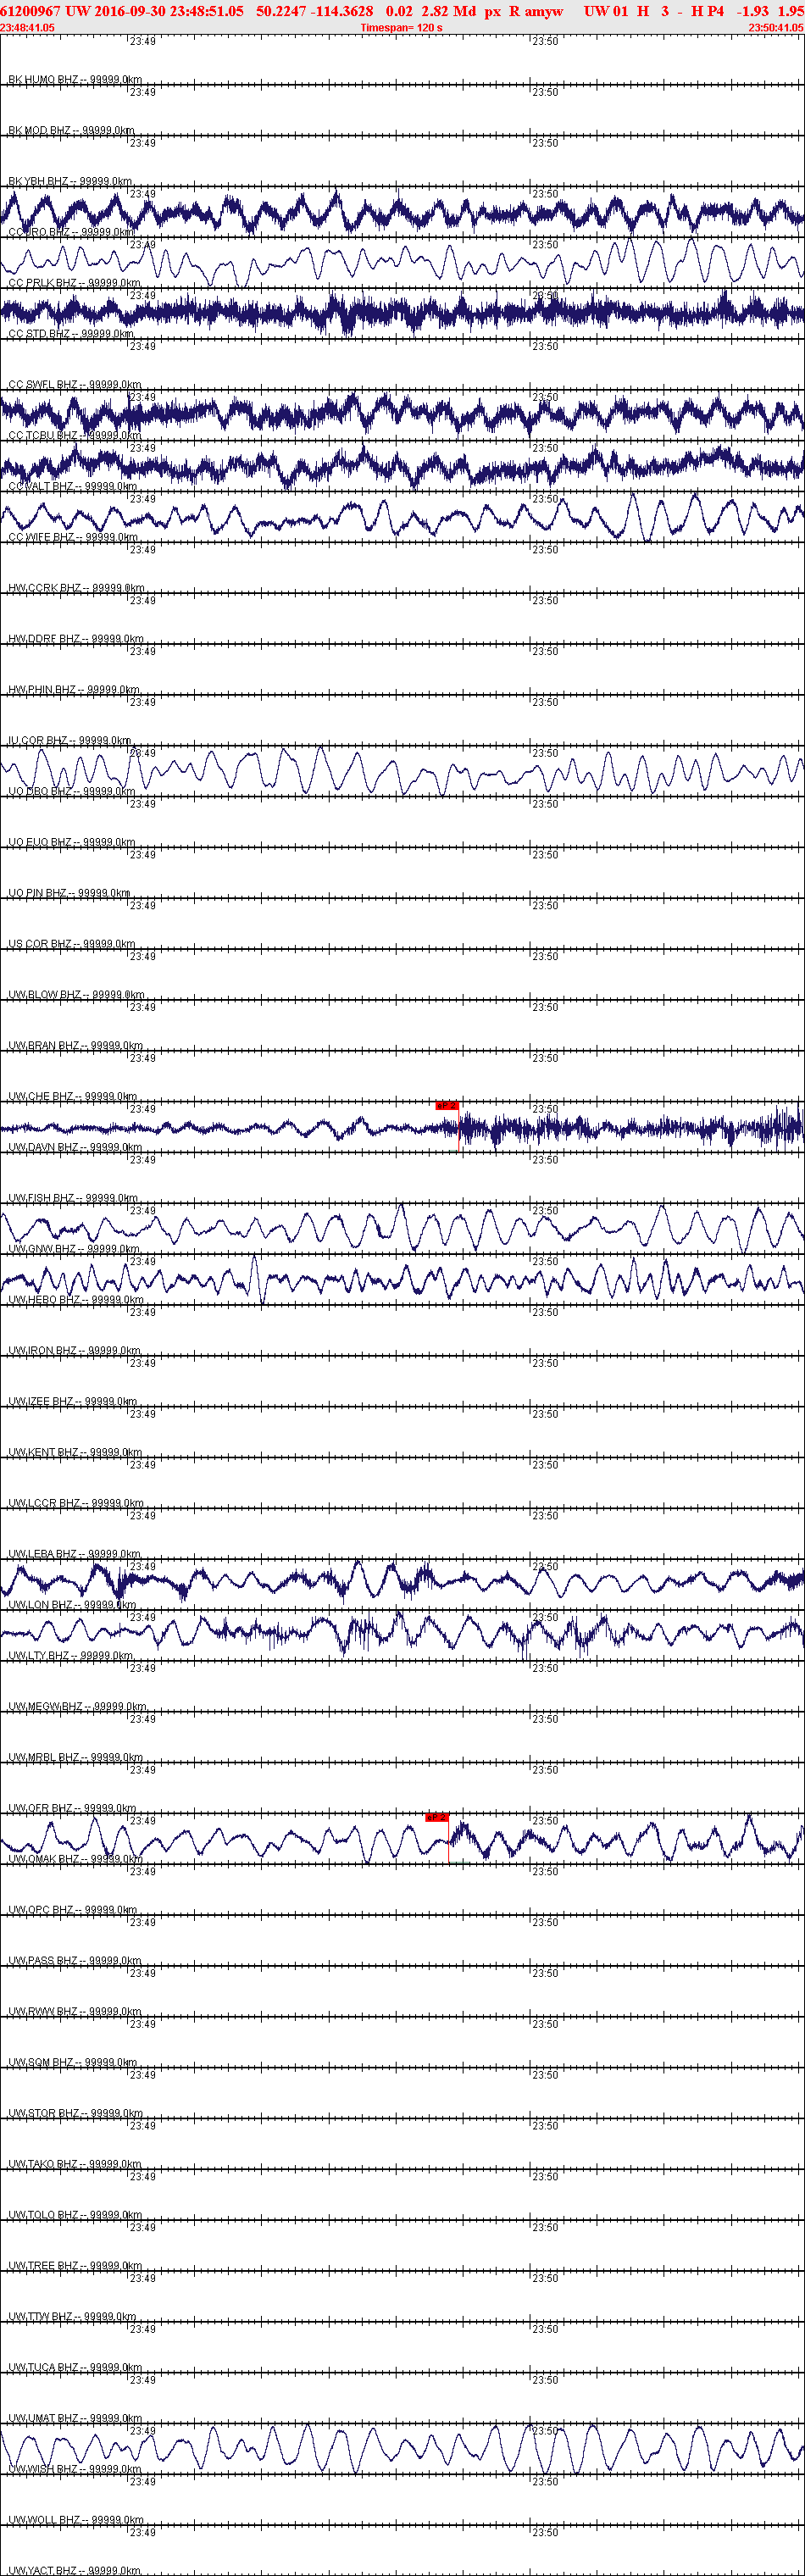Click the red pick flag above the UW OMAK label
Screen dimensions: 805x2576
coord(437,1817)
